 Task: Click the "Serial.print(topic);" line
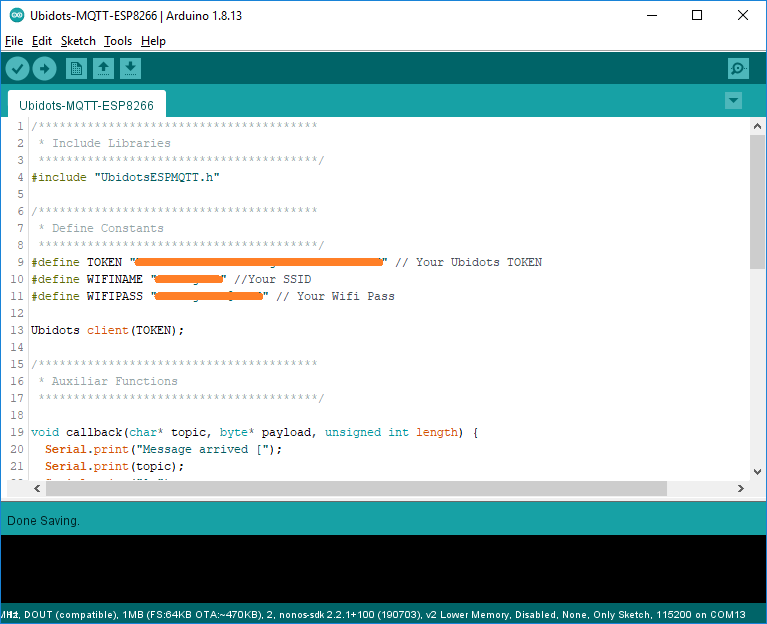(x=115, y=466)
